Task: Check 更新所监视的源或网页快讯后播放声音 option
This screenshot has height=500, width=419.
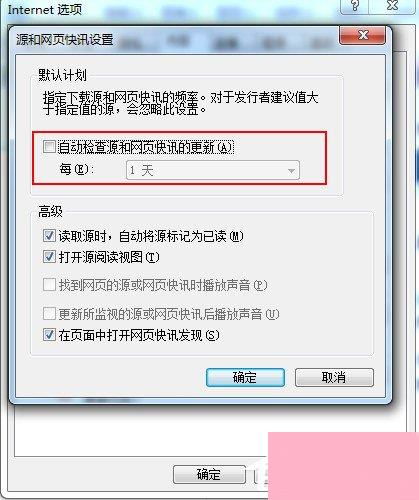Action: pyautogui.click(x=49, y=313)
